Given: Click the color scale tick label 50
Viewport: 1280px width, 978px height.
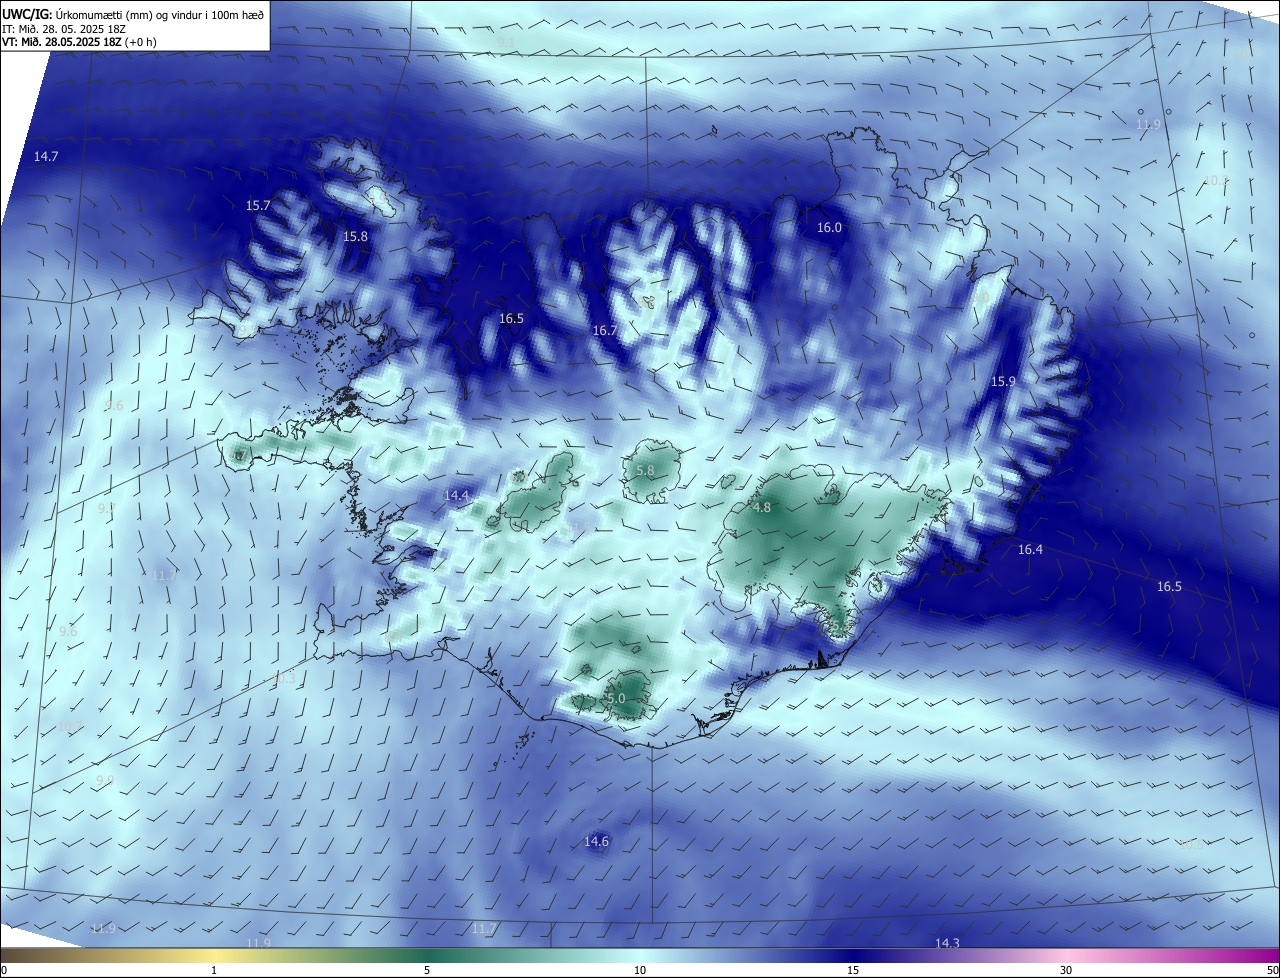Looking at the screenshot, I should tap(1272, 970).
